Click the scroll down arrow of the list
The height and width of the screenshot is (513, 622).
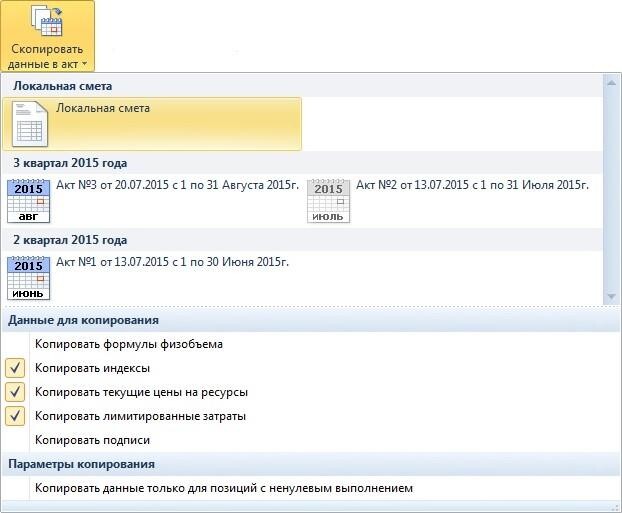[611, 297]
